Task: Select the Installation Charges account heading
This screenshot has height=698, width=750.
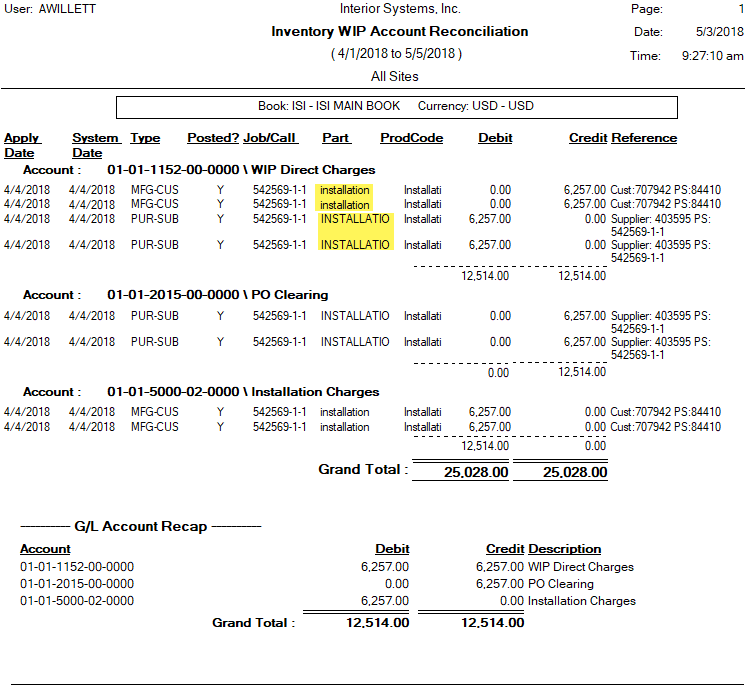Action: [243, 392]
